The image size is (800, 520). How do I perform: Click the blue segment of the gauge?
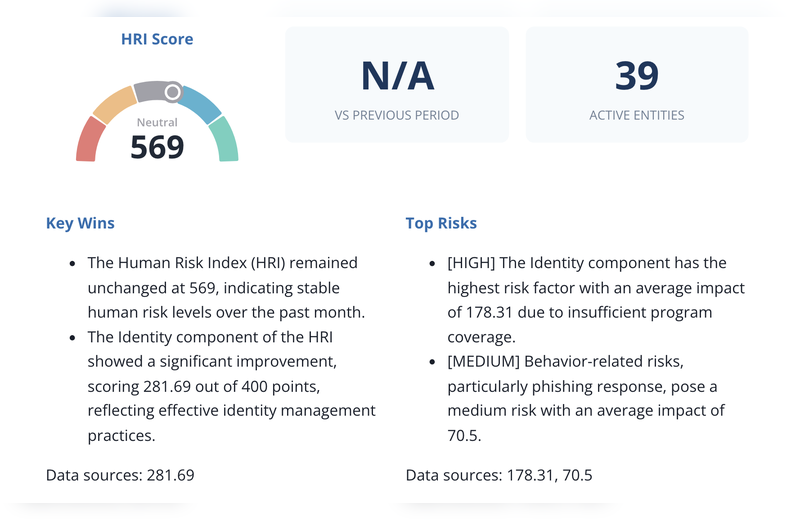click(x=202, y=104)
